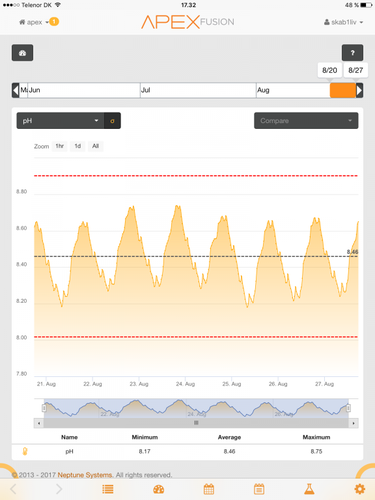Select the All zoom option
The height and width of the screenshot is (500, 375).
95,146
